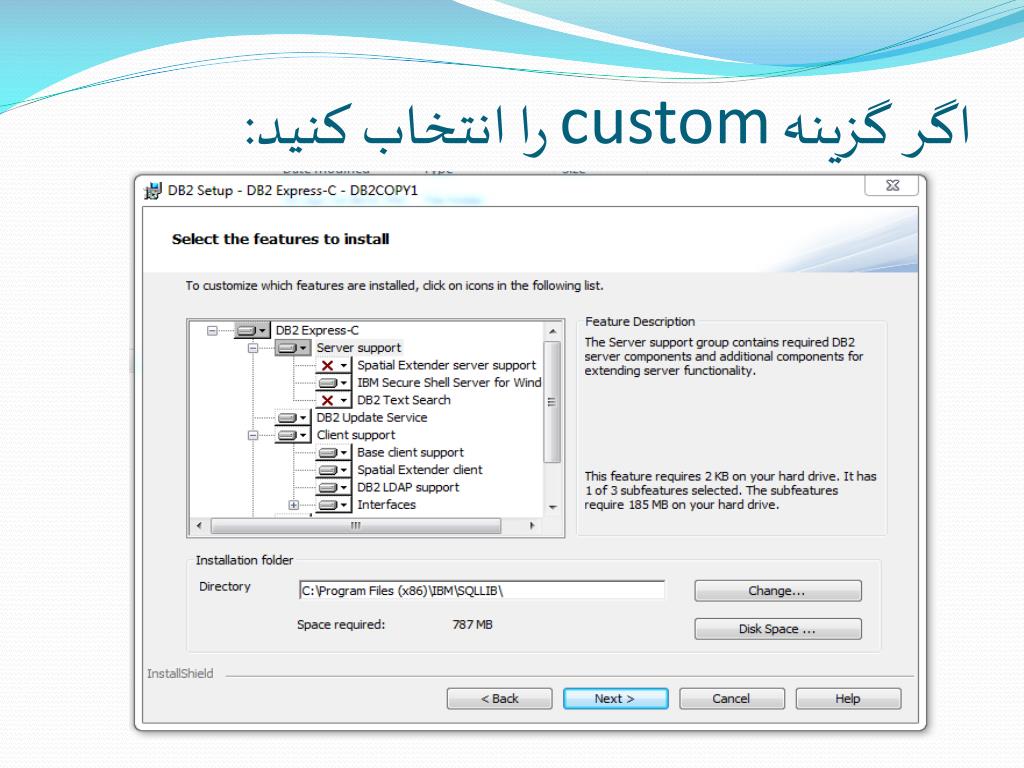Click the feature tree scroll-up arrow
This screenshot has height=768, width=1024.
(552, 331)
